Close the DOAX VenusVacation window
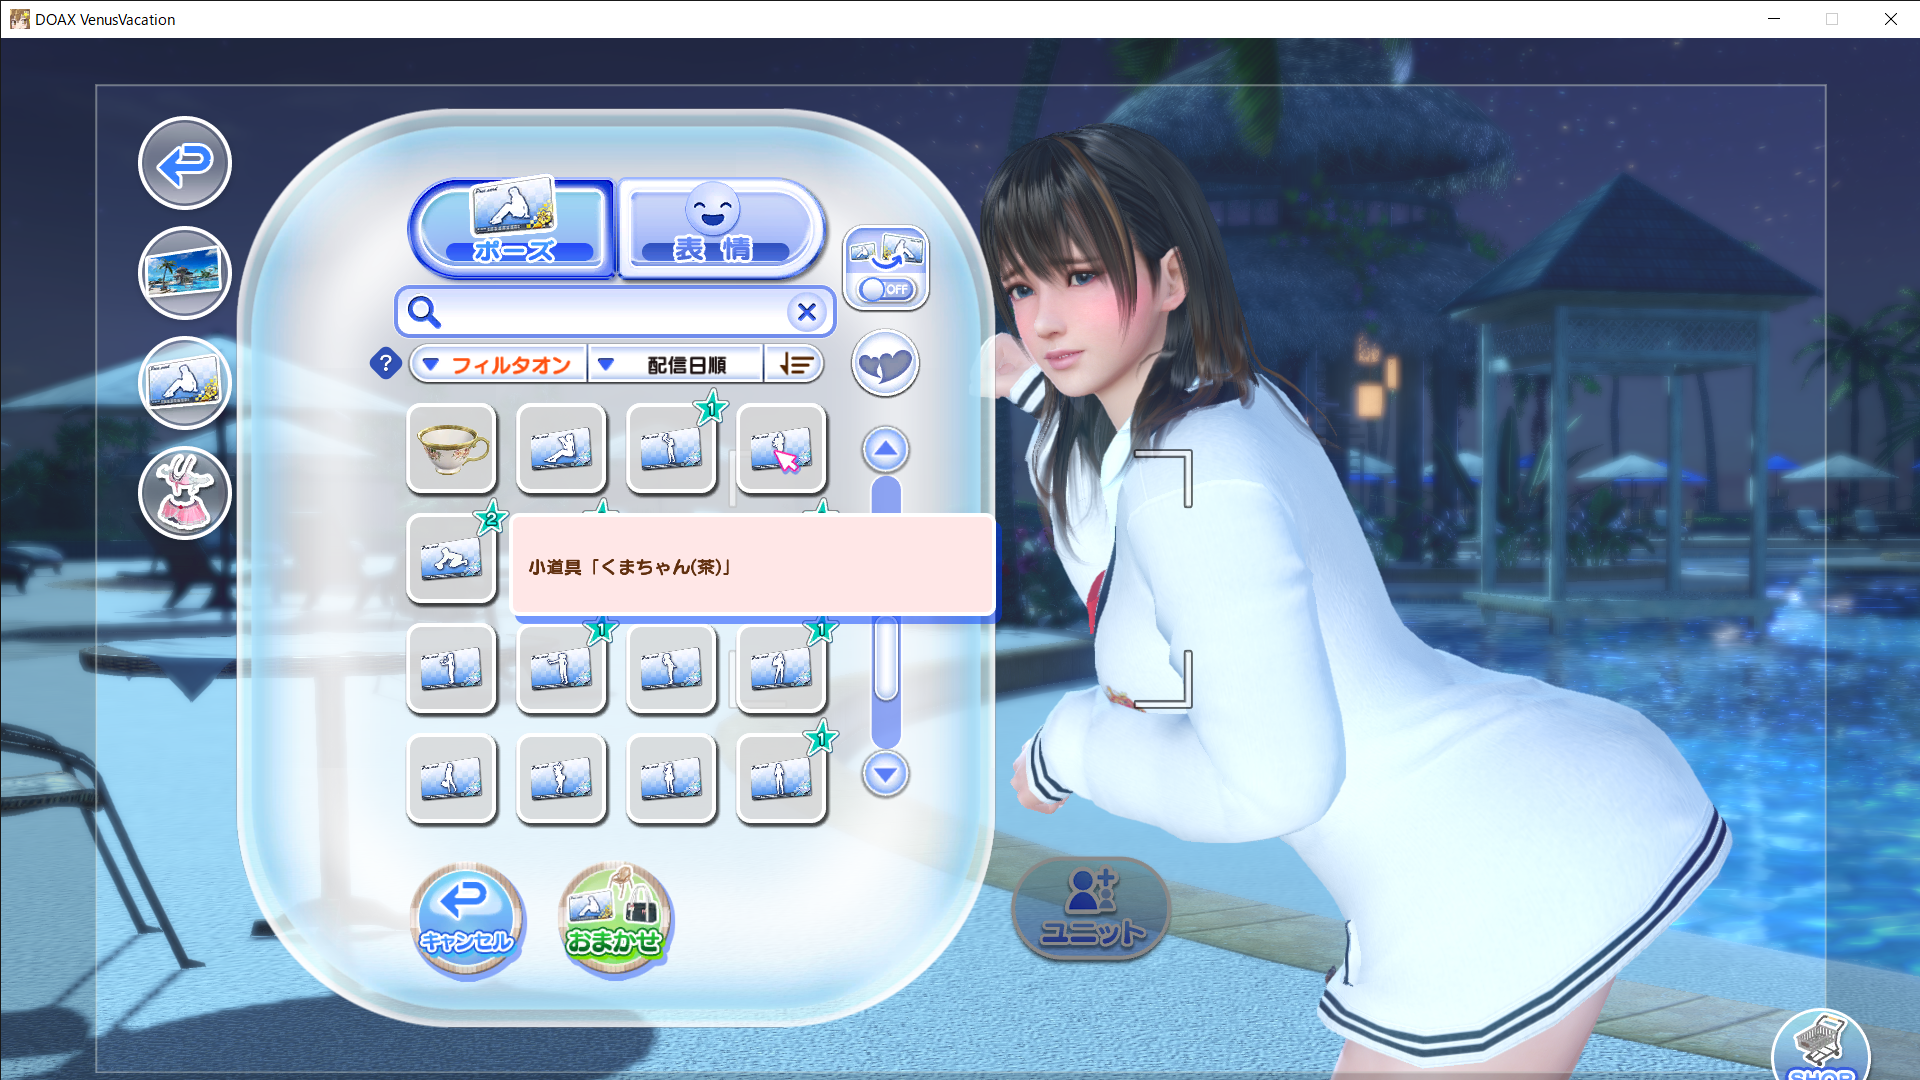 pyautogui.click(x=1890, y=19)
